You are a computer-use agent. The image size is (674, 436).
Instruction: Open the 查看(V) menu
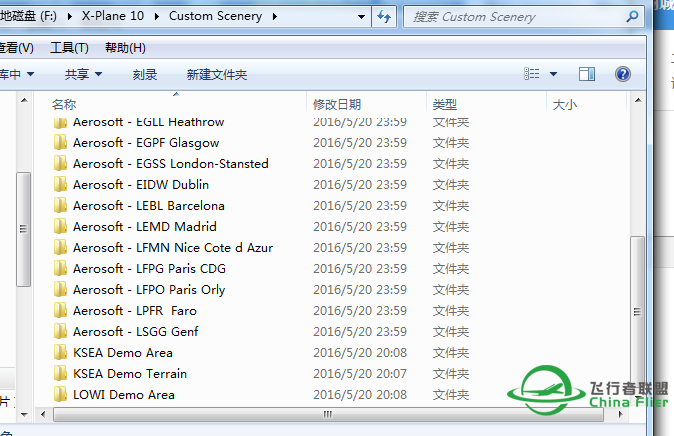[16, 48]
